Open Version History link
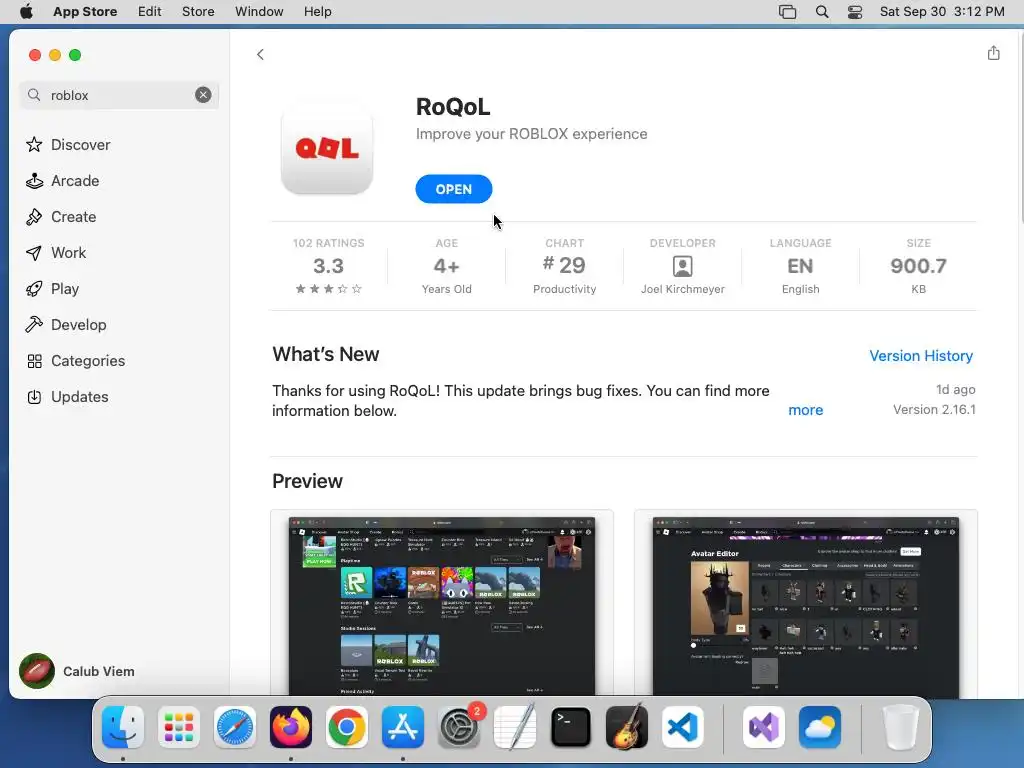 point(921,356)
